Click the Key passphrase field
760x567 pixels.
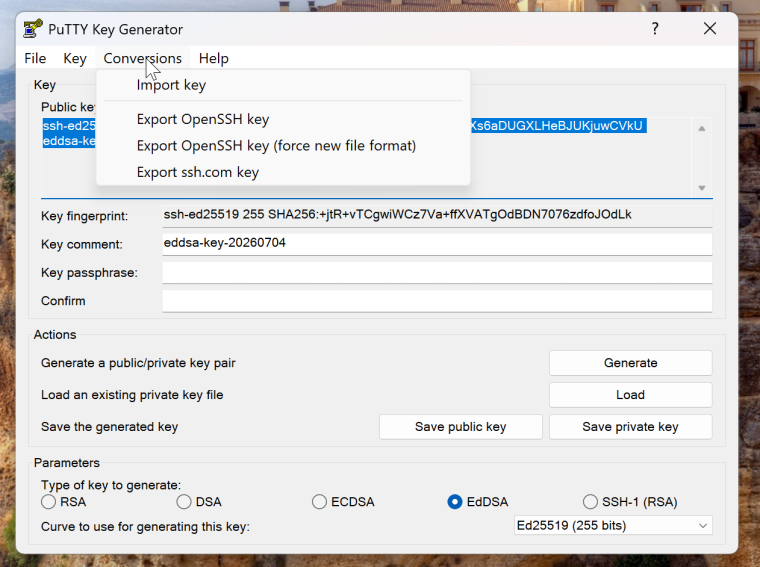437,273
